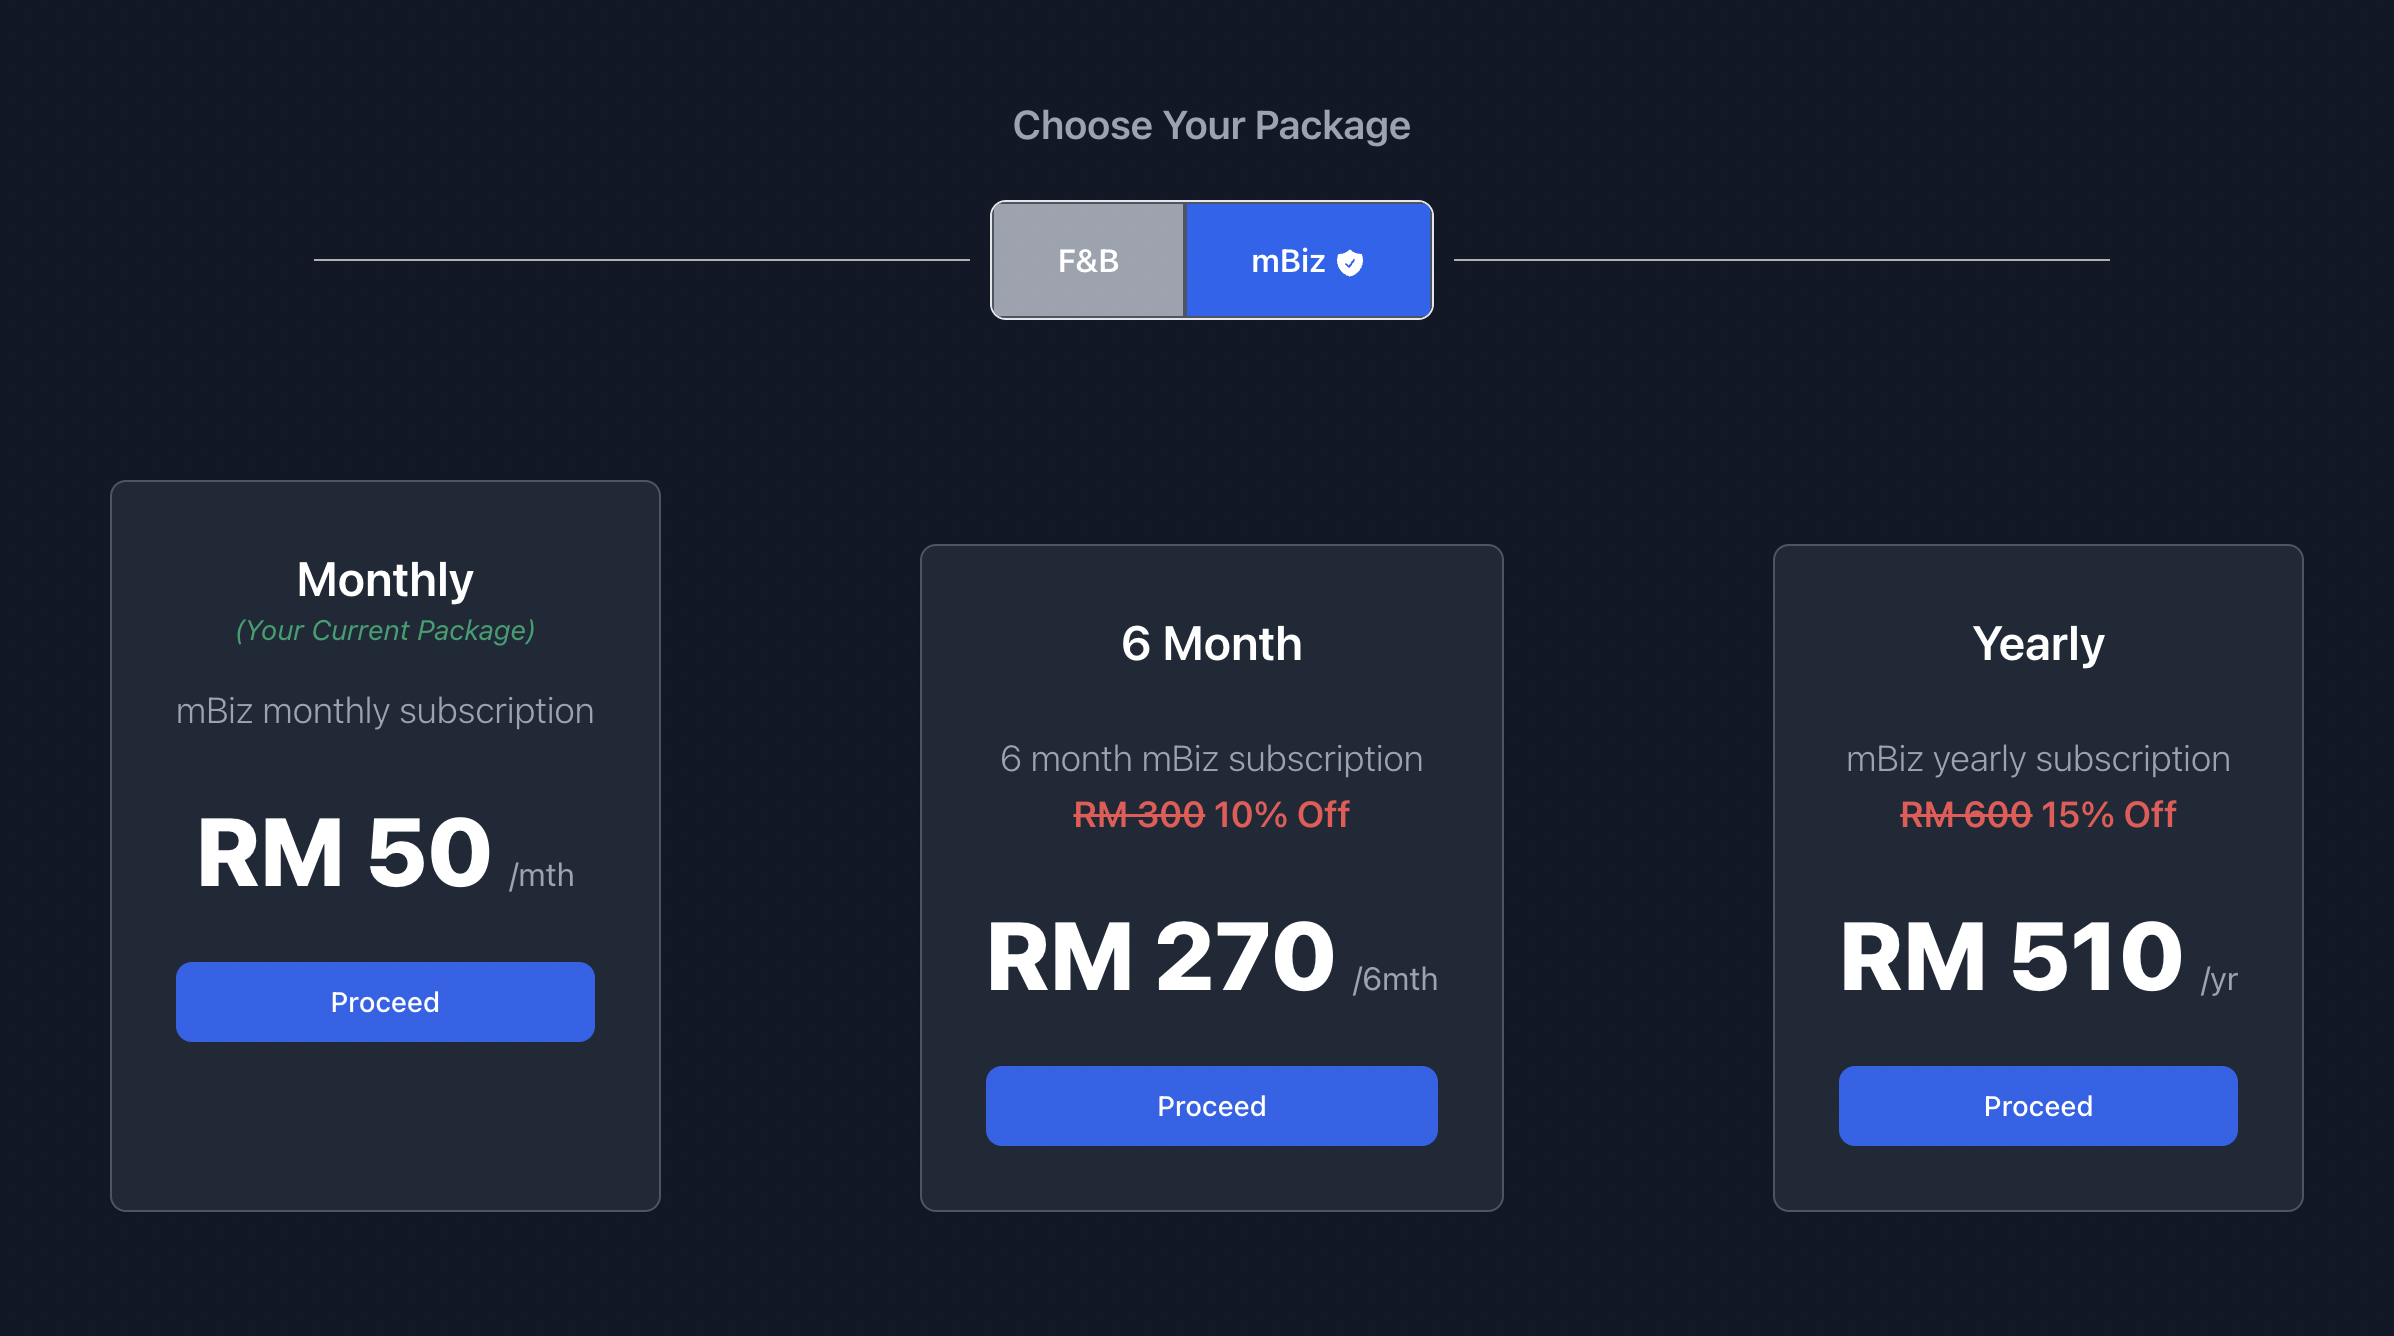Select the mBiz package tab
Image resolution: width=2394 pixels, height=1336 pixels.
1287,261
